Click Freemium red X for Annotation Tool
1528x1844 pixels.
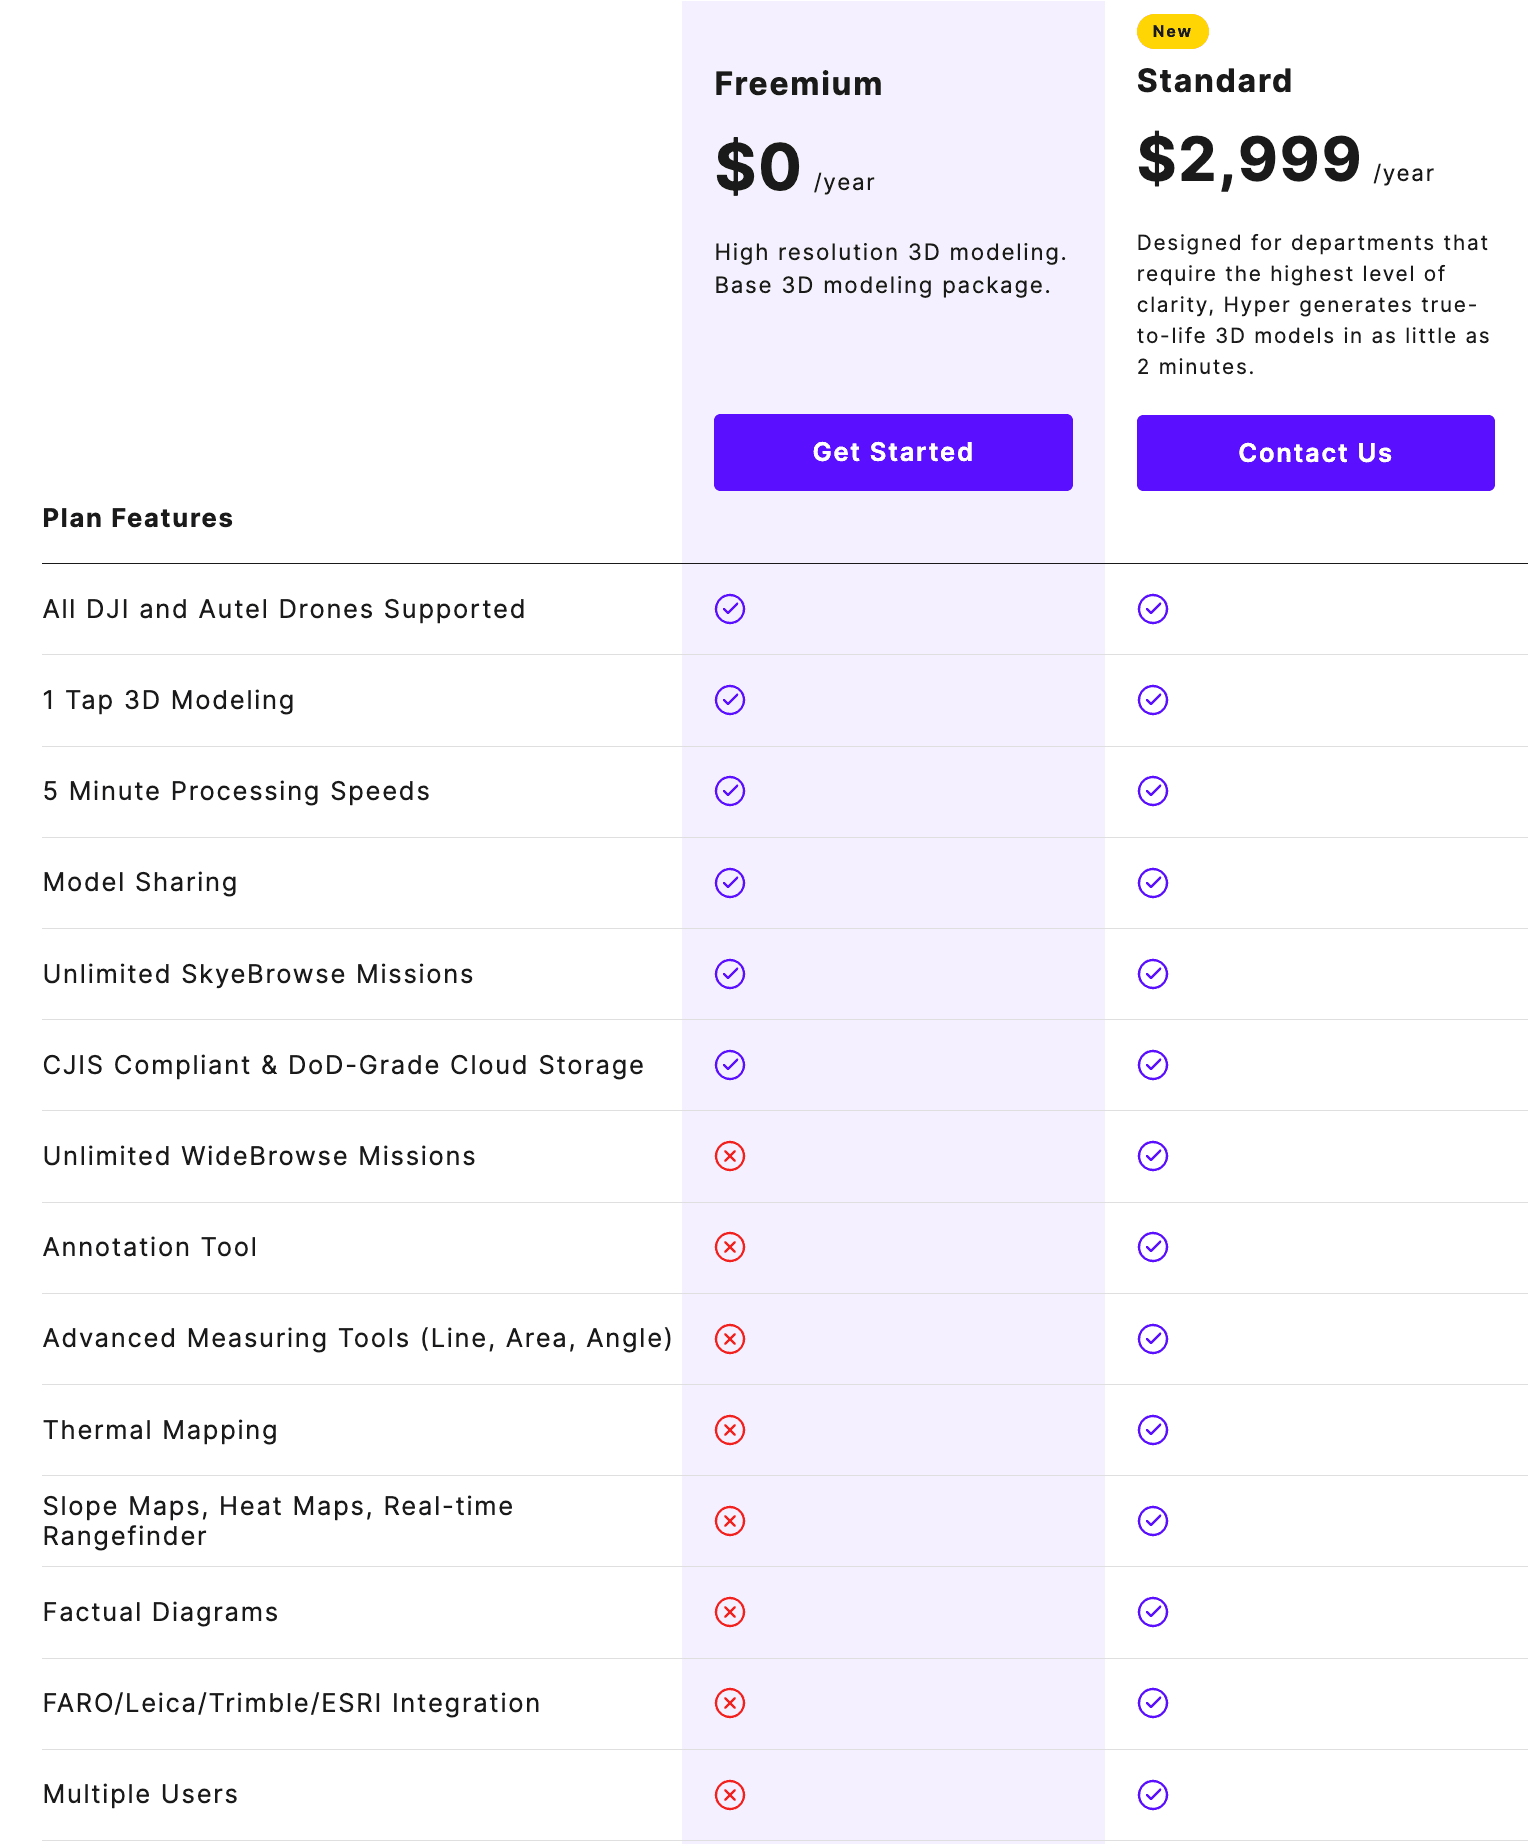[730, 1247]
